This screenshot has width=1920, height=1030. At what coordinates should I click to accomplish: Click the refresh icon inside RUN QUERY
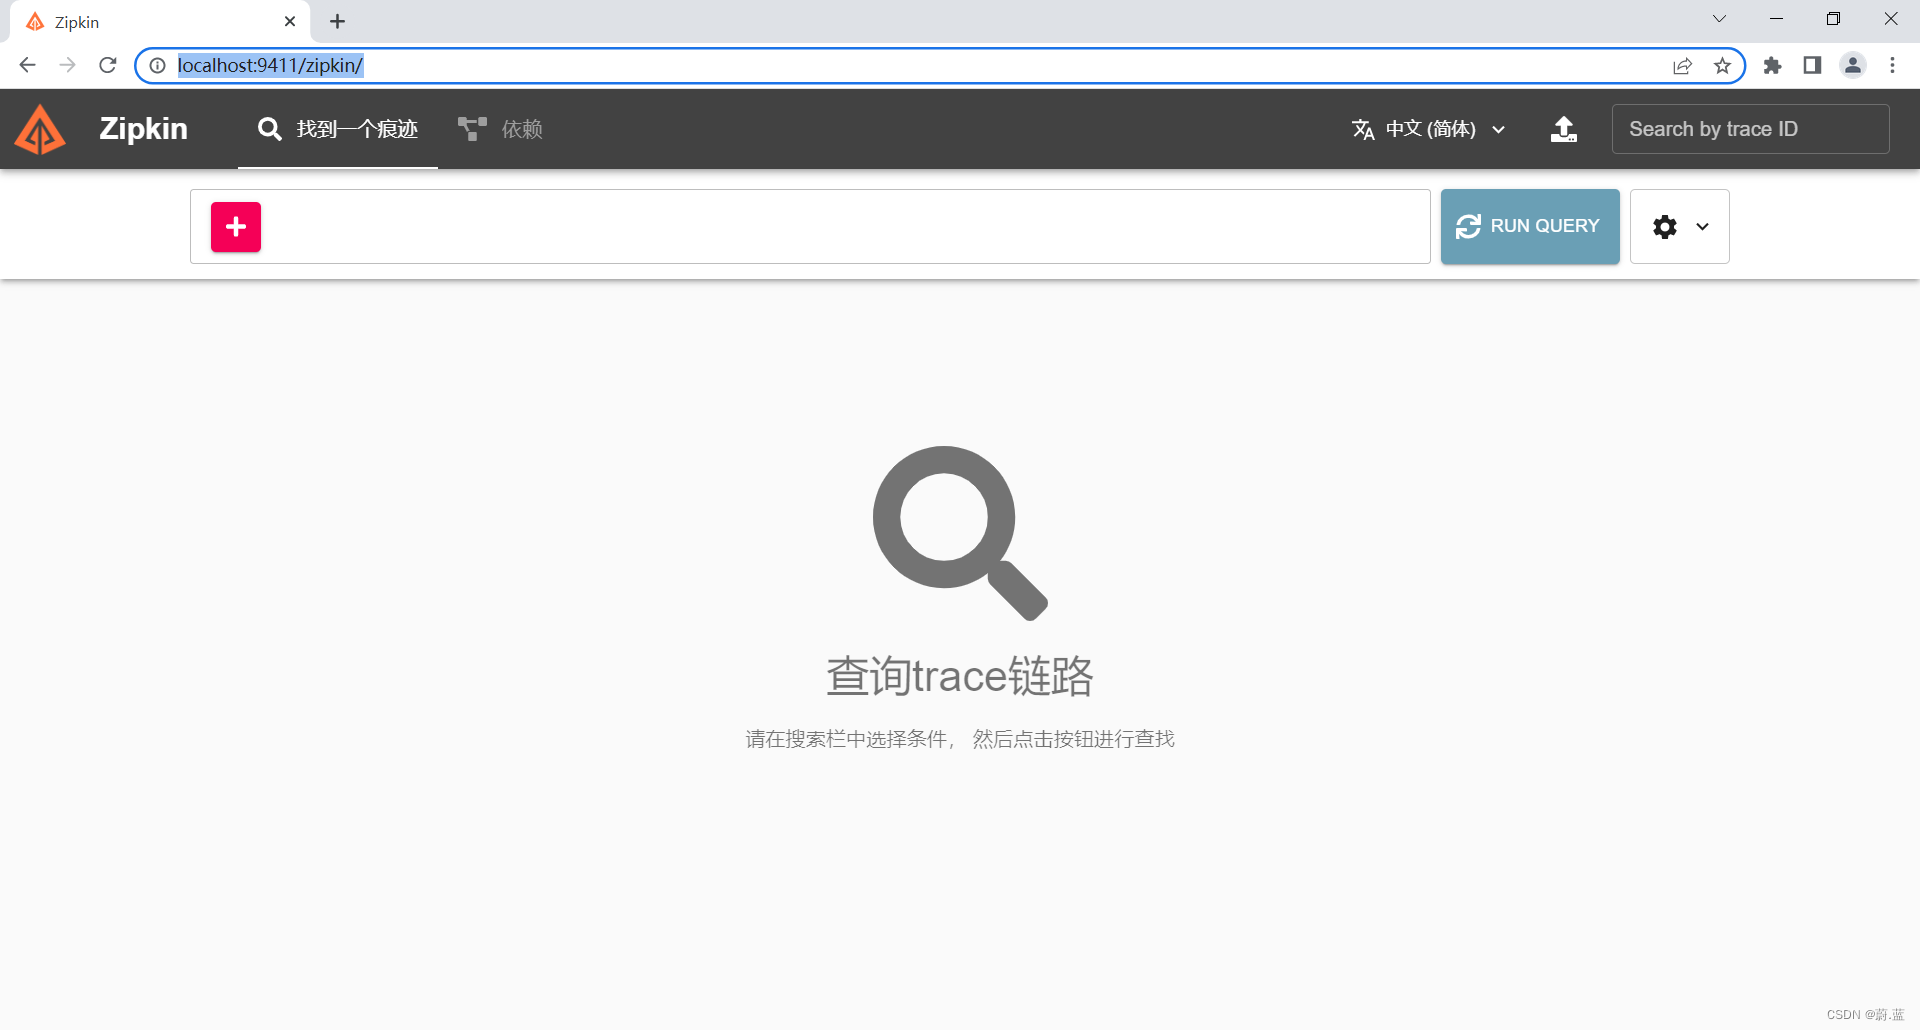[1468, 226]
